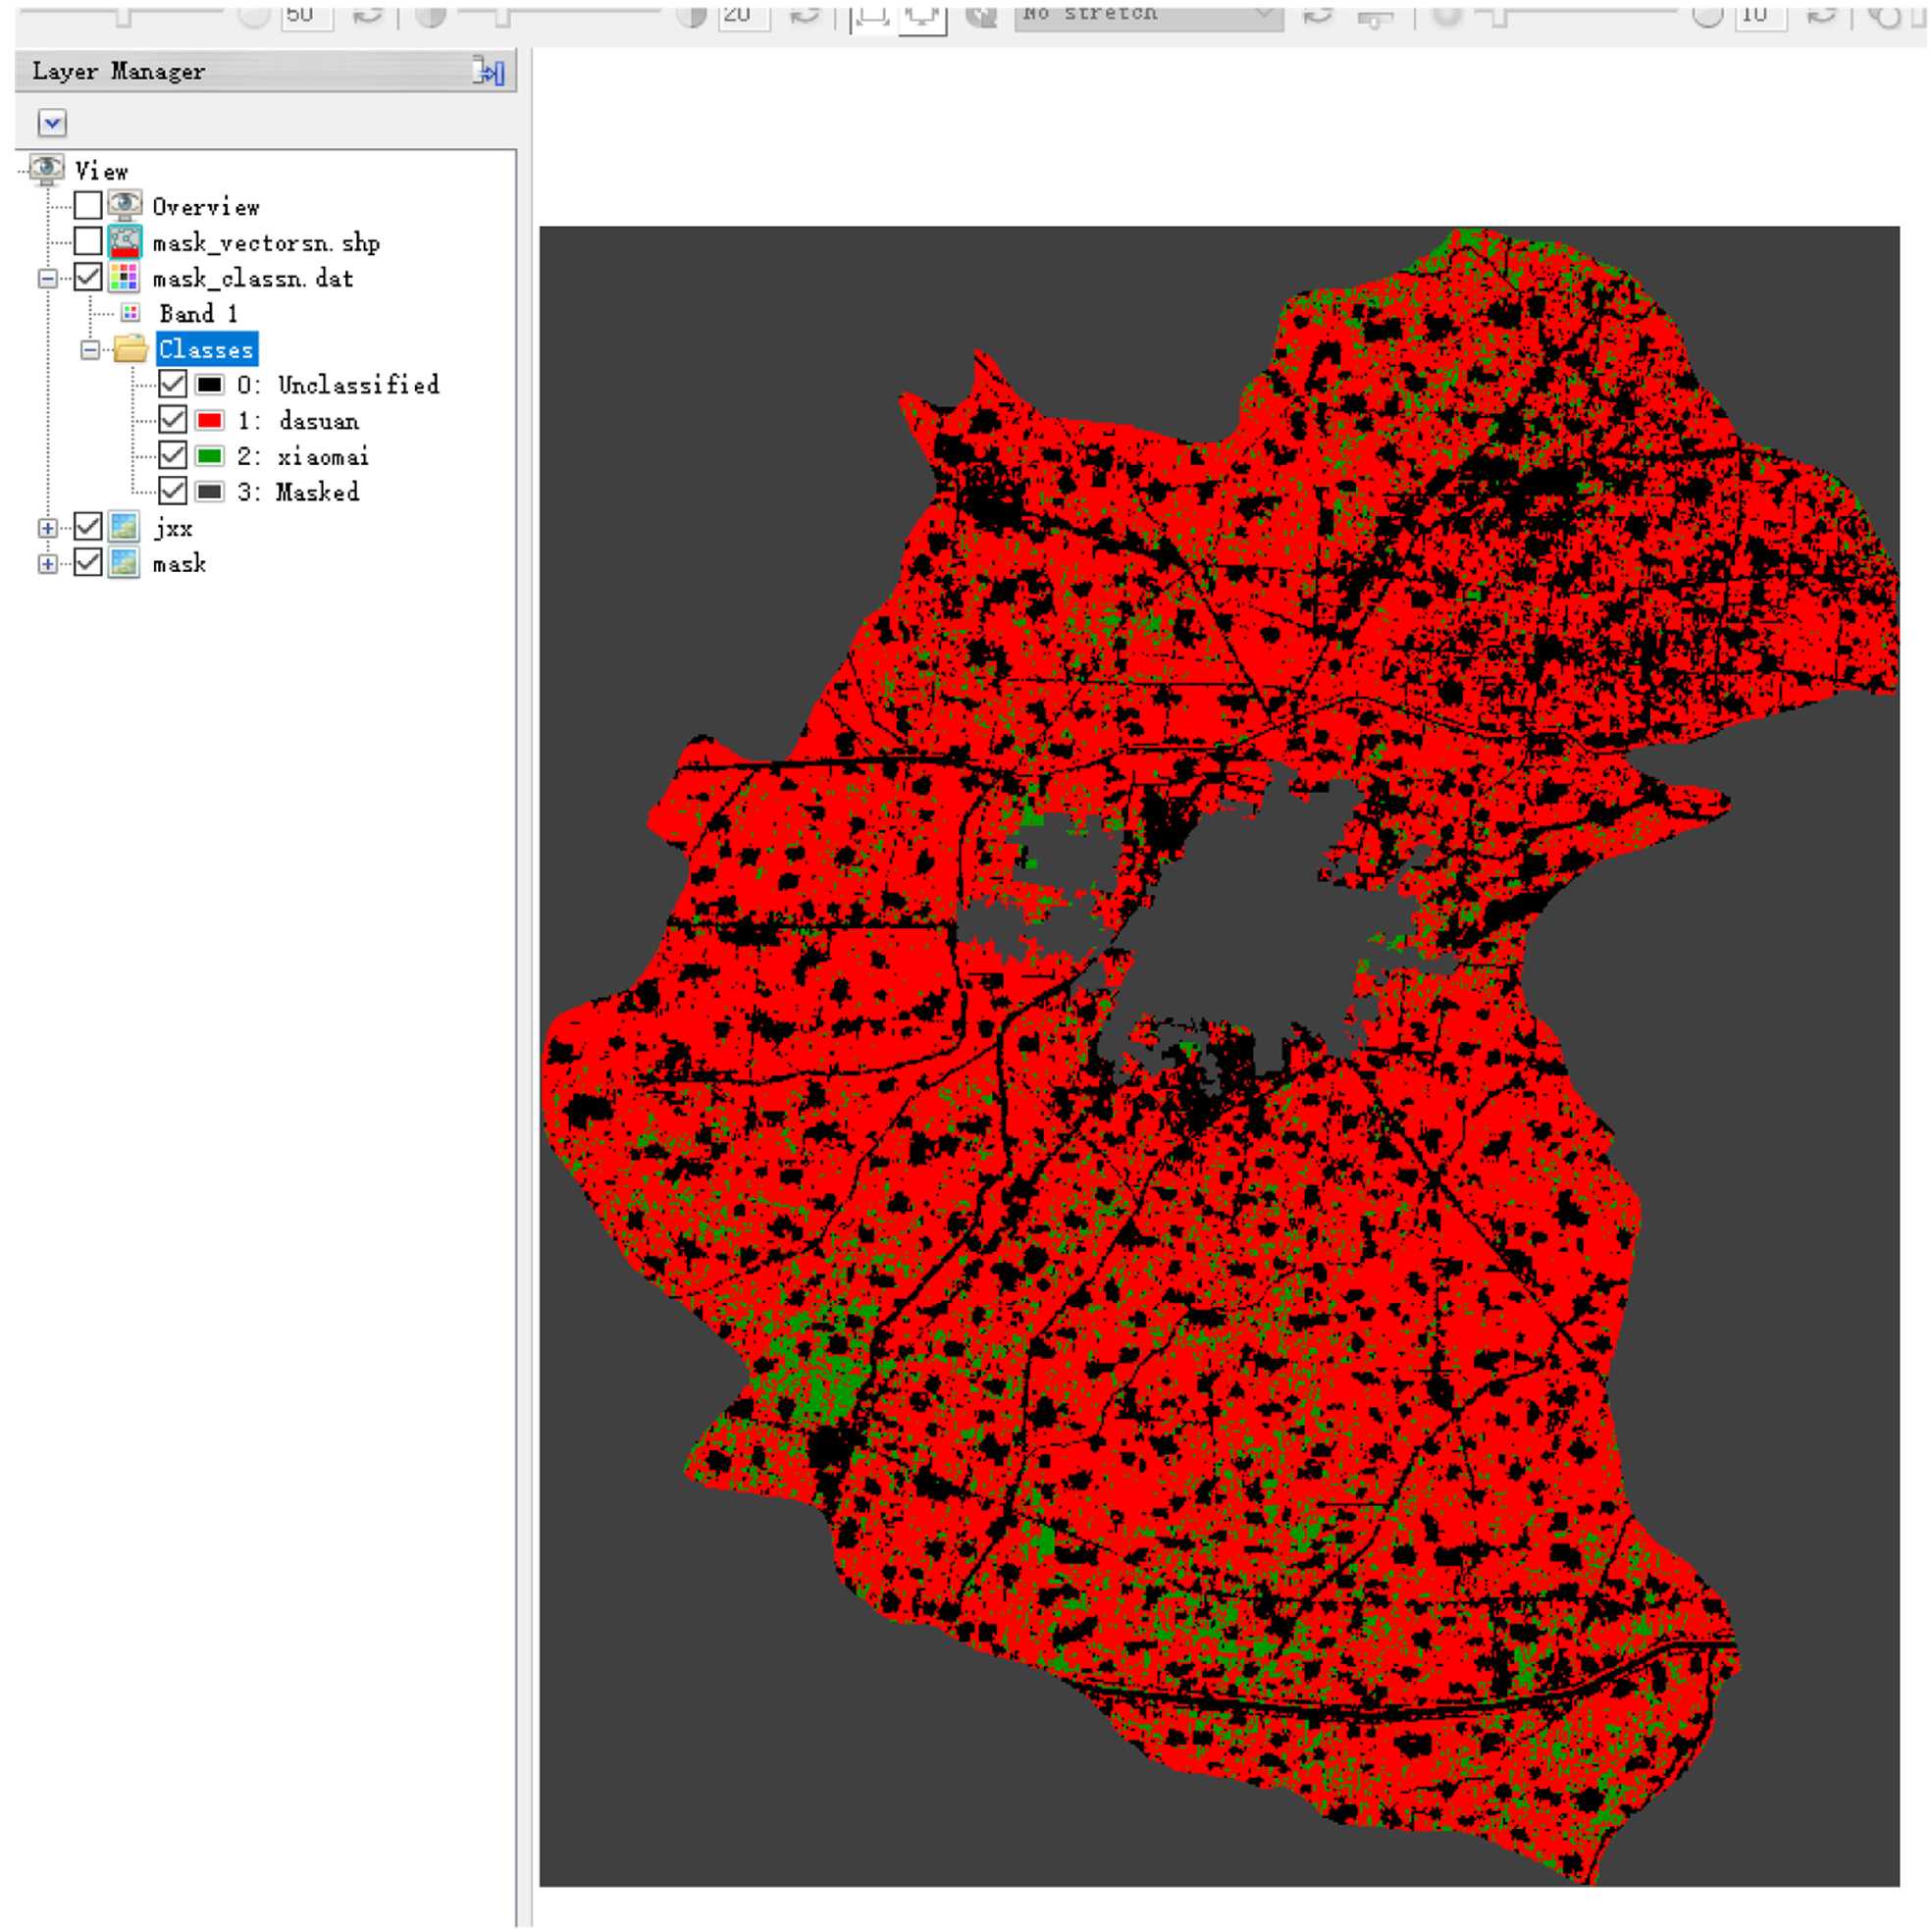This screenshot has height=1929, width=1932.
Task: Click the red dasuan color swatch
Action: (210, 421)
